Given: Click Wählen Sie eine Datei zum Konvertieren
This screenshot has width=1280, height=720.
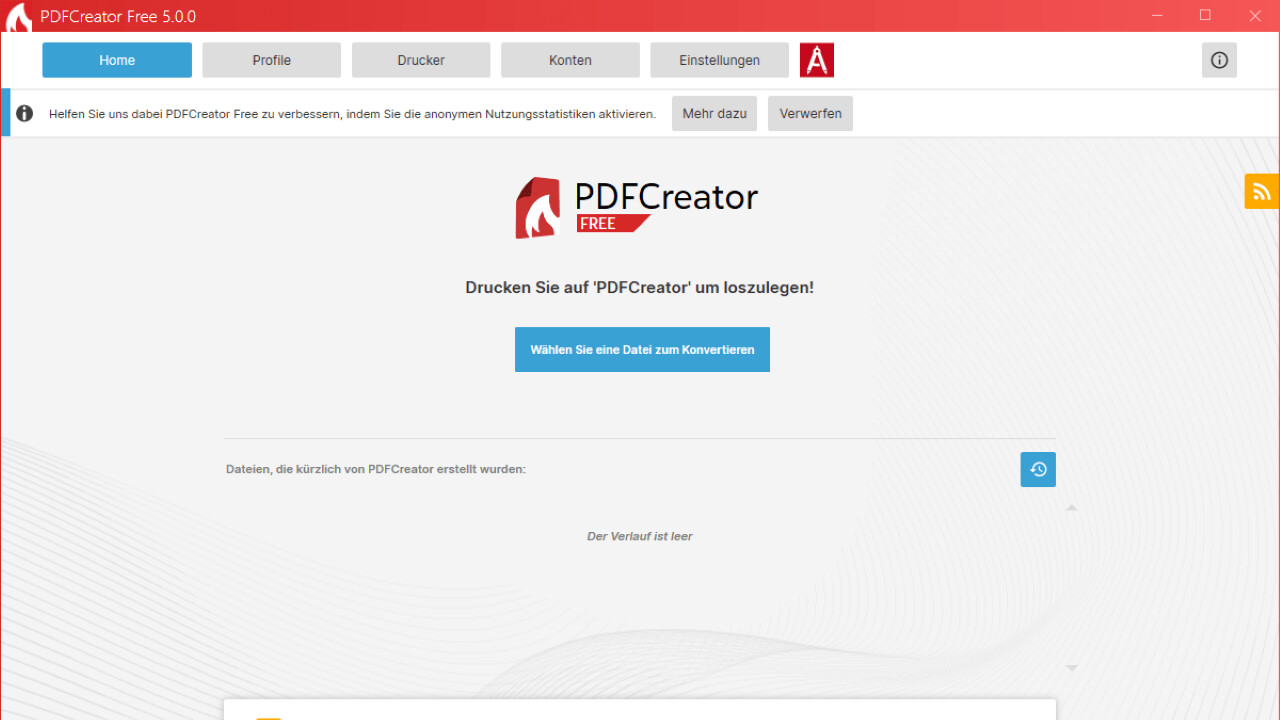Looking at the screenshot, I should 642,350.
